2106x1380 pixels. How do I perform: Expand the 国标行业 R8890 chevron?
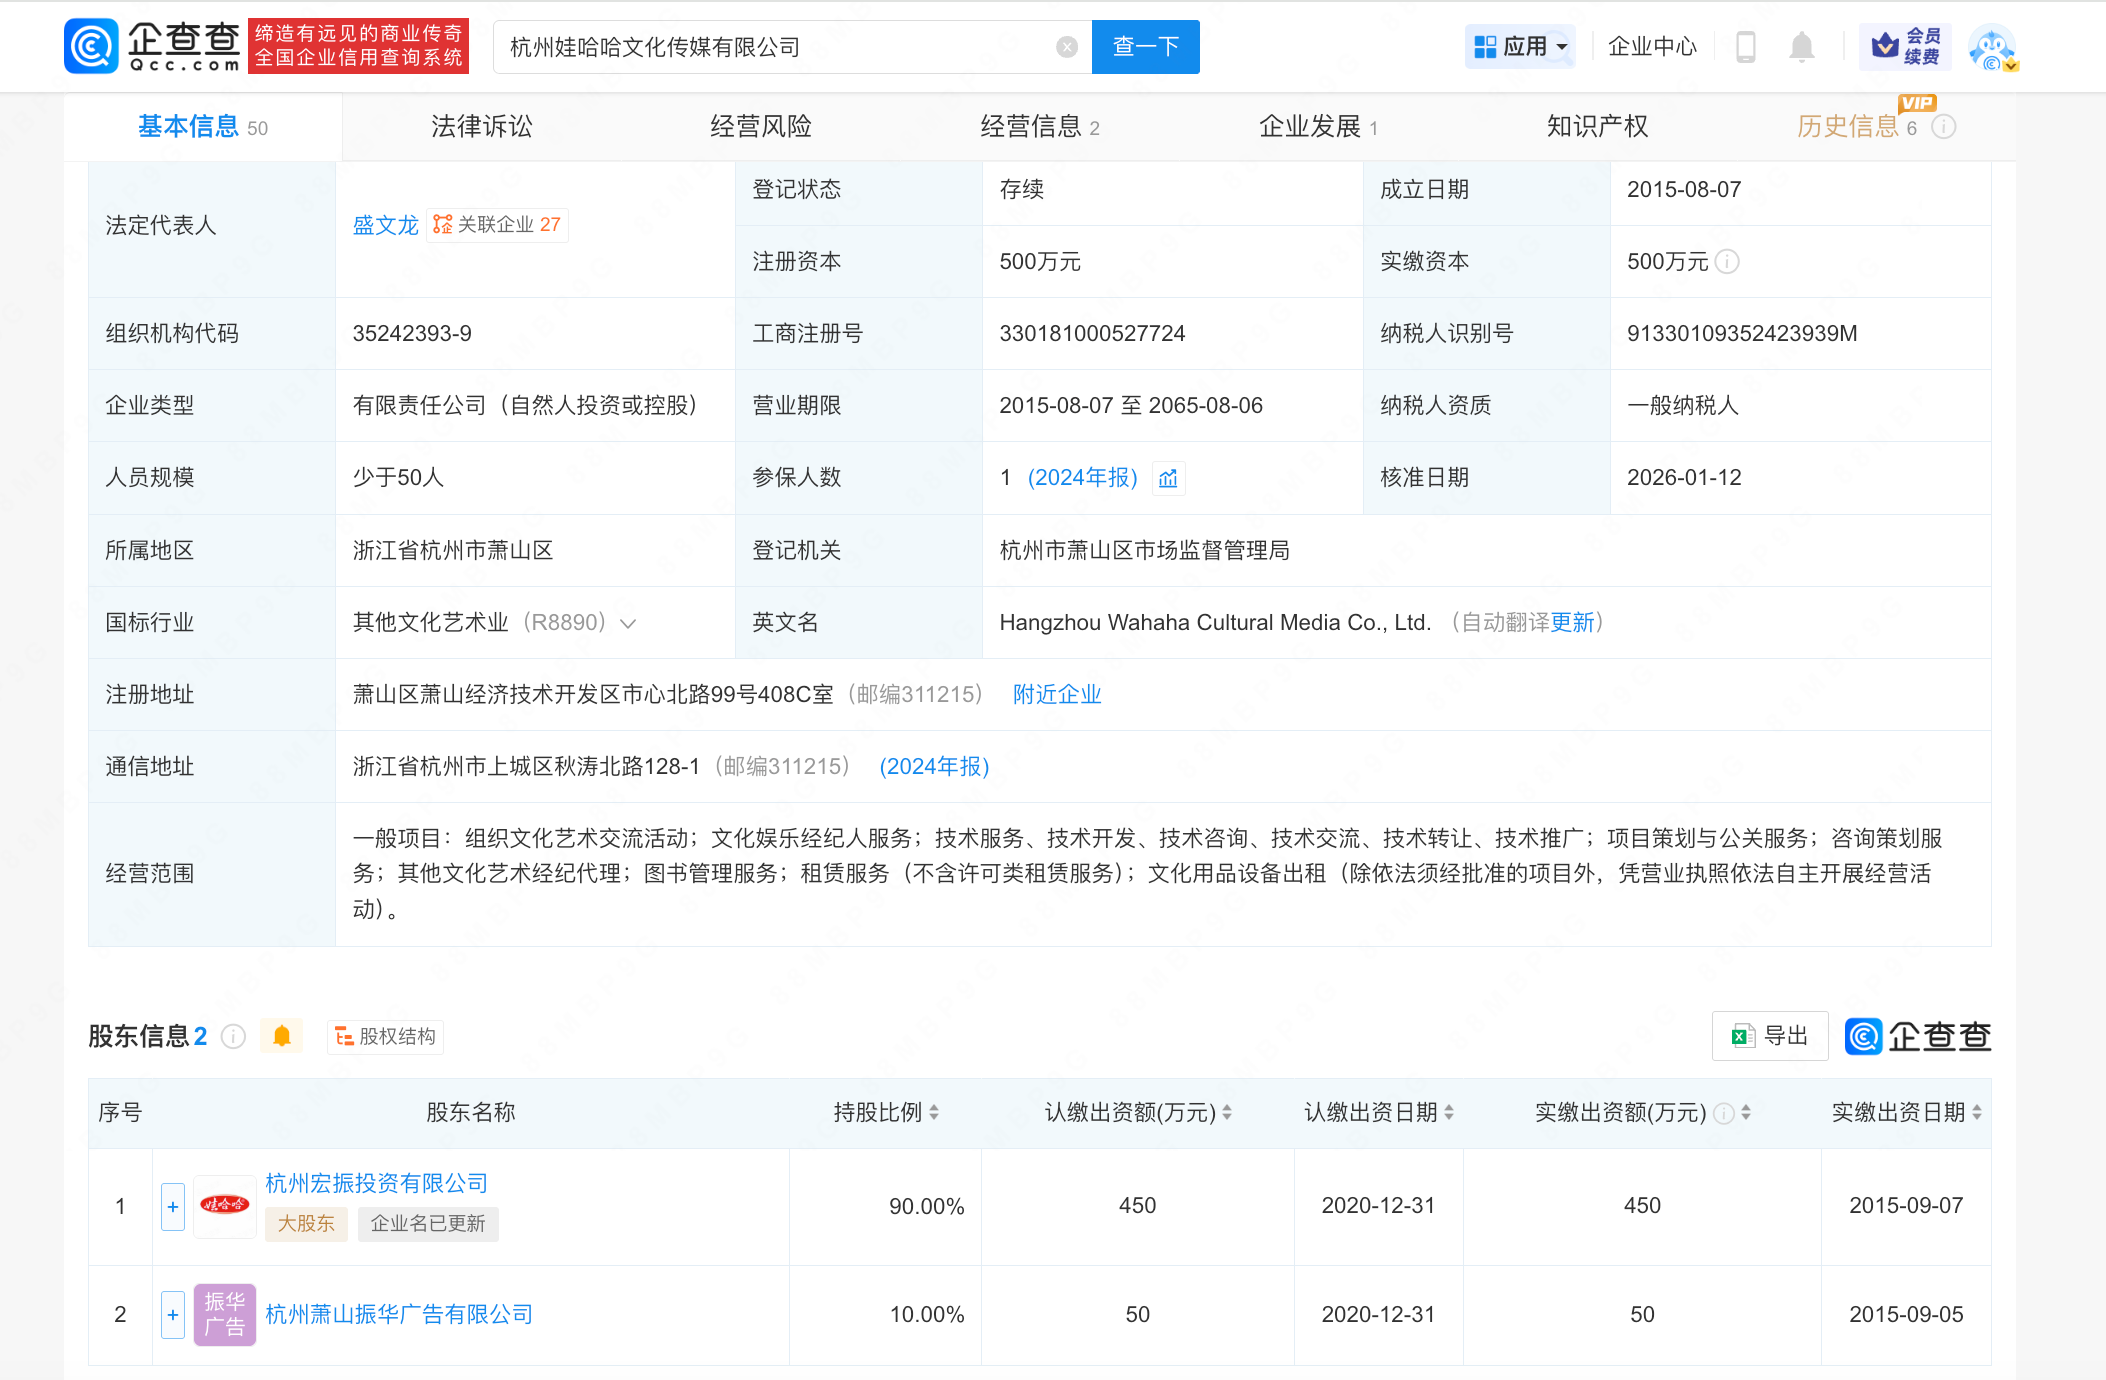tap(629, 623)
